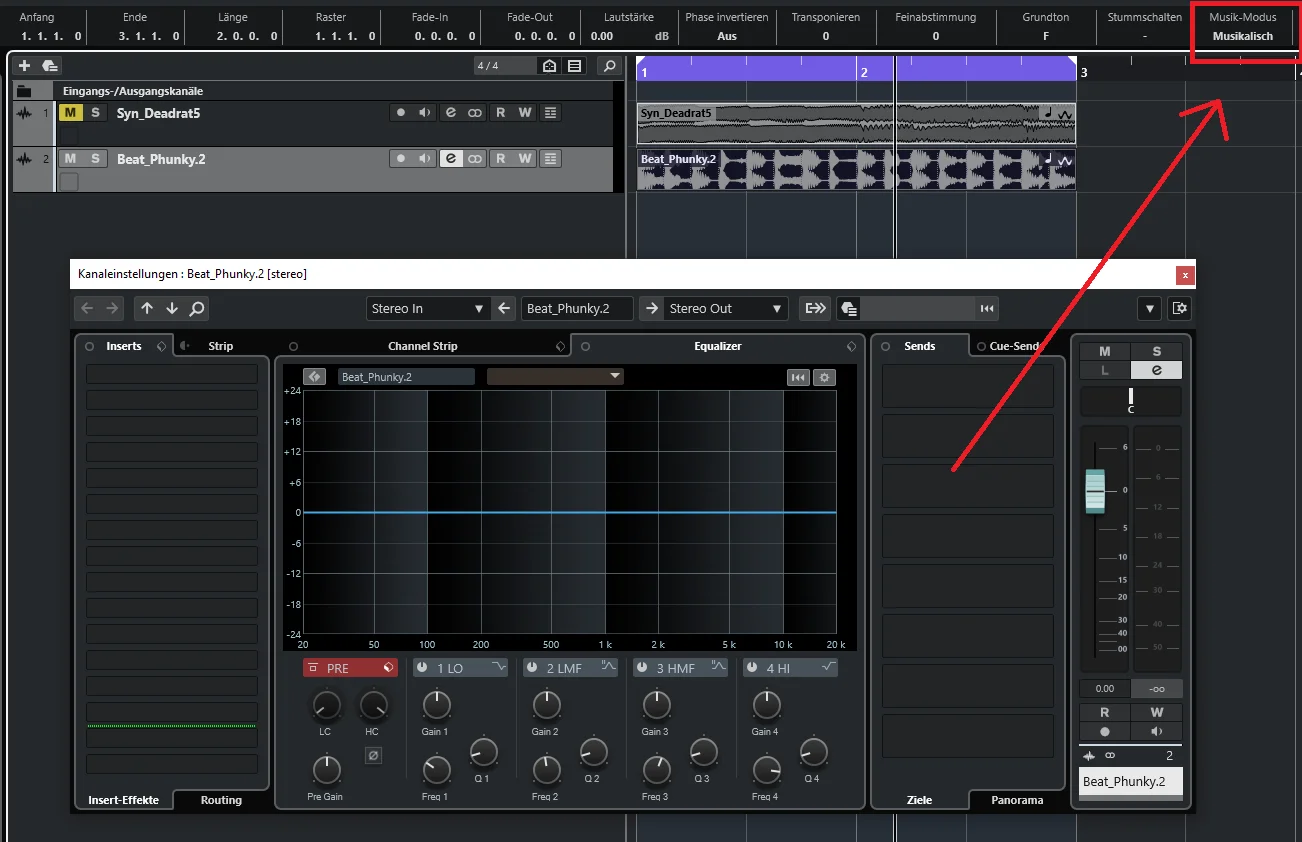Mute channel in the fader section

(1105, 351)
